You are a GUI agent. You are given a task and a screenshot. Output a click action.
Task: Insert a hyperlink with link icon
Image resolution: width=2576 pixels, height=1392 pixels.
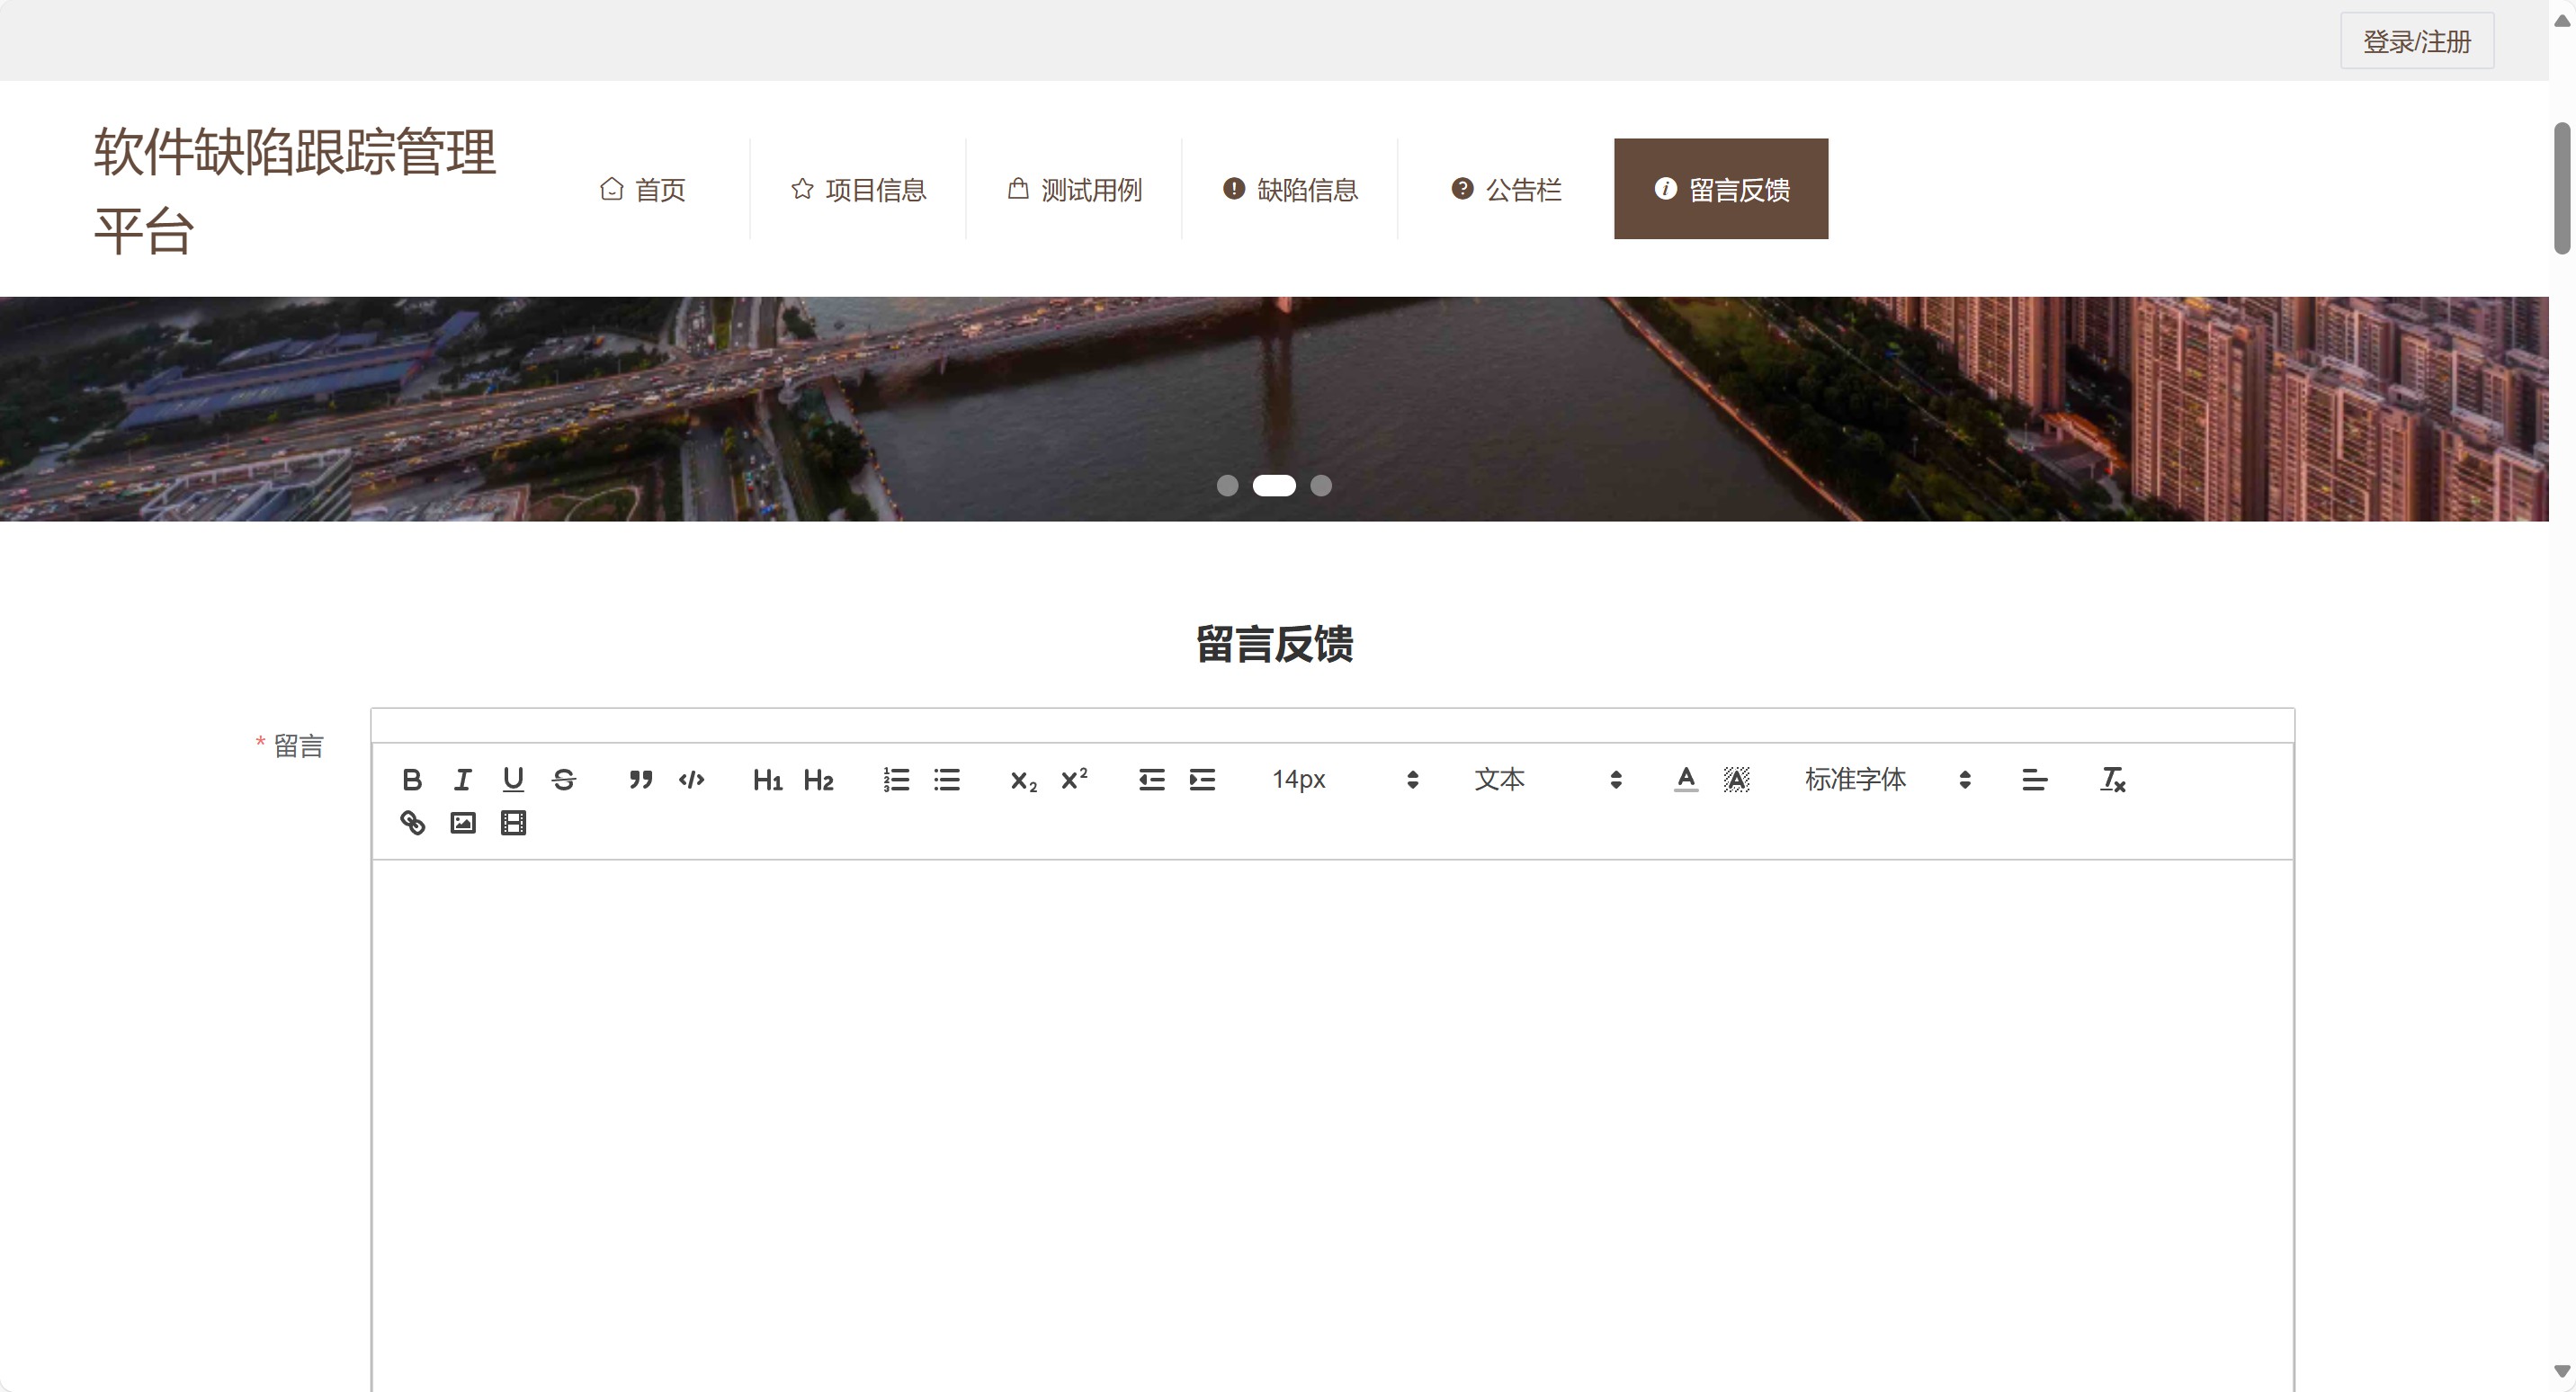(412, 823)
